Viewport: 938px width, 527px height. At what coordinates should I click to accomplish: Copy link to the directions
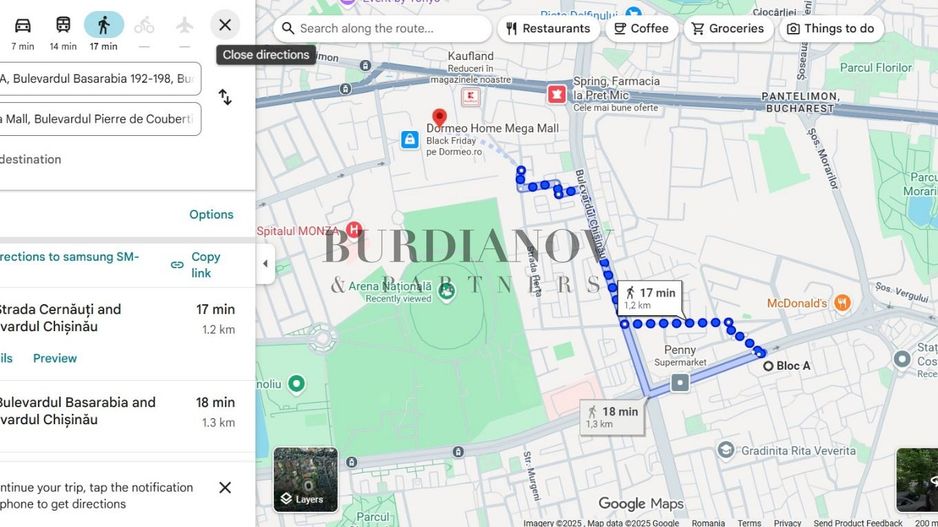click(x=196, y=264)
